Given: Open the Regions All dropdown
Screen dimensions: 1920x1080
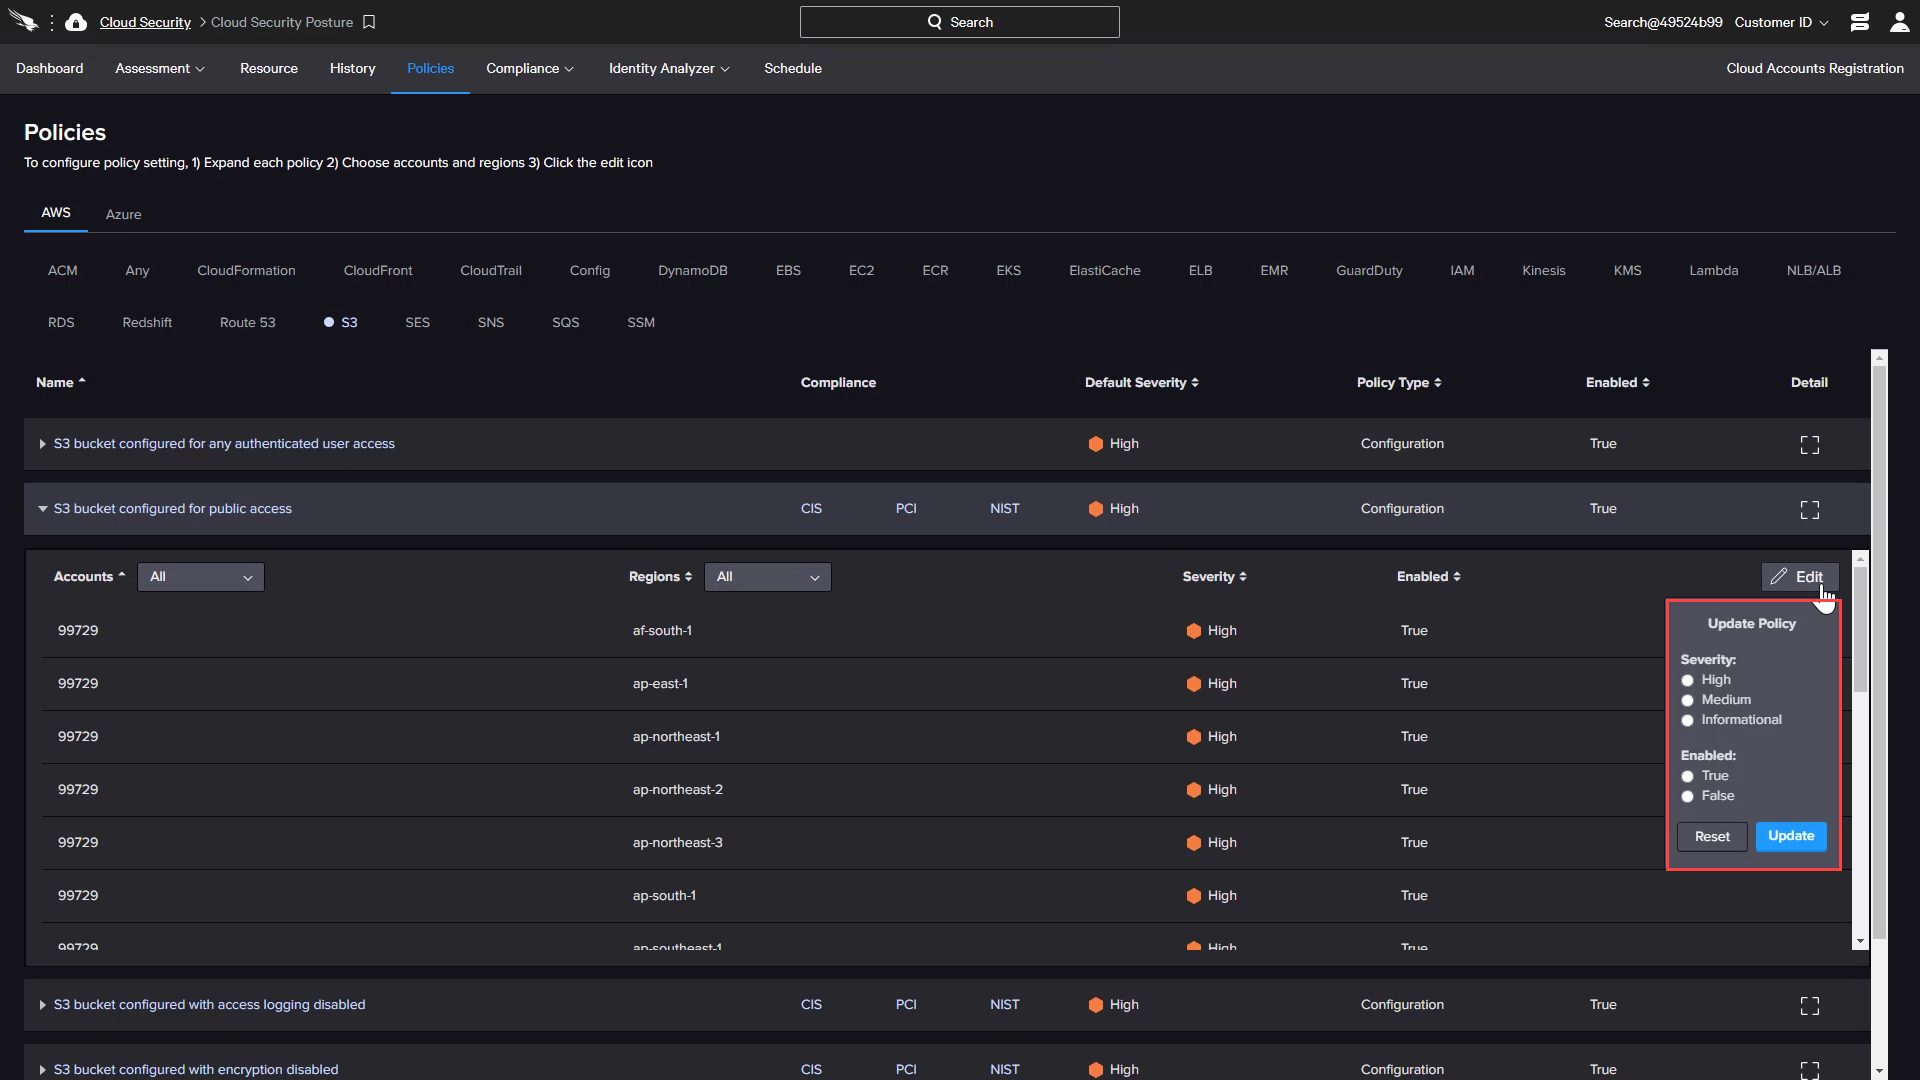Looking at the screenshot, I should coord(767,577).
